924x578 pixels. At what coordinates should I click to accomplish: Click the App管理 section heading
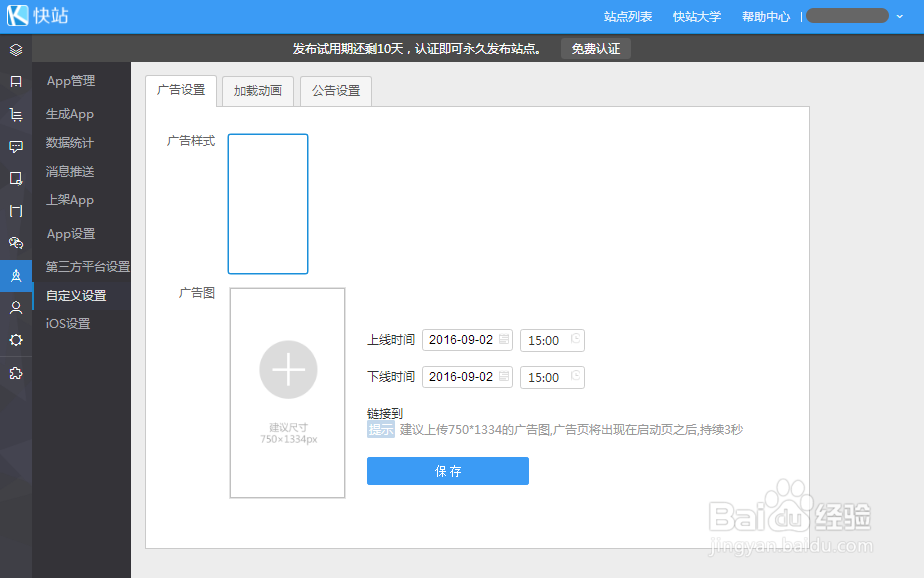pos(71,81)
